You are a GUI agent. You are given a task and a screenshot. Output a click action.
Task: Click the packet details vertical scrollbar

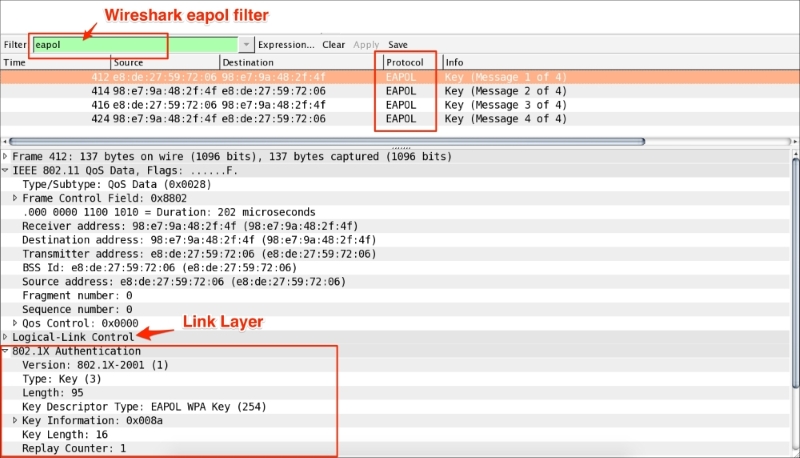(795, 273)
